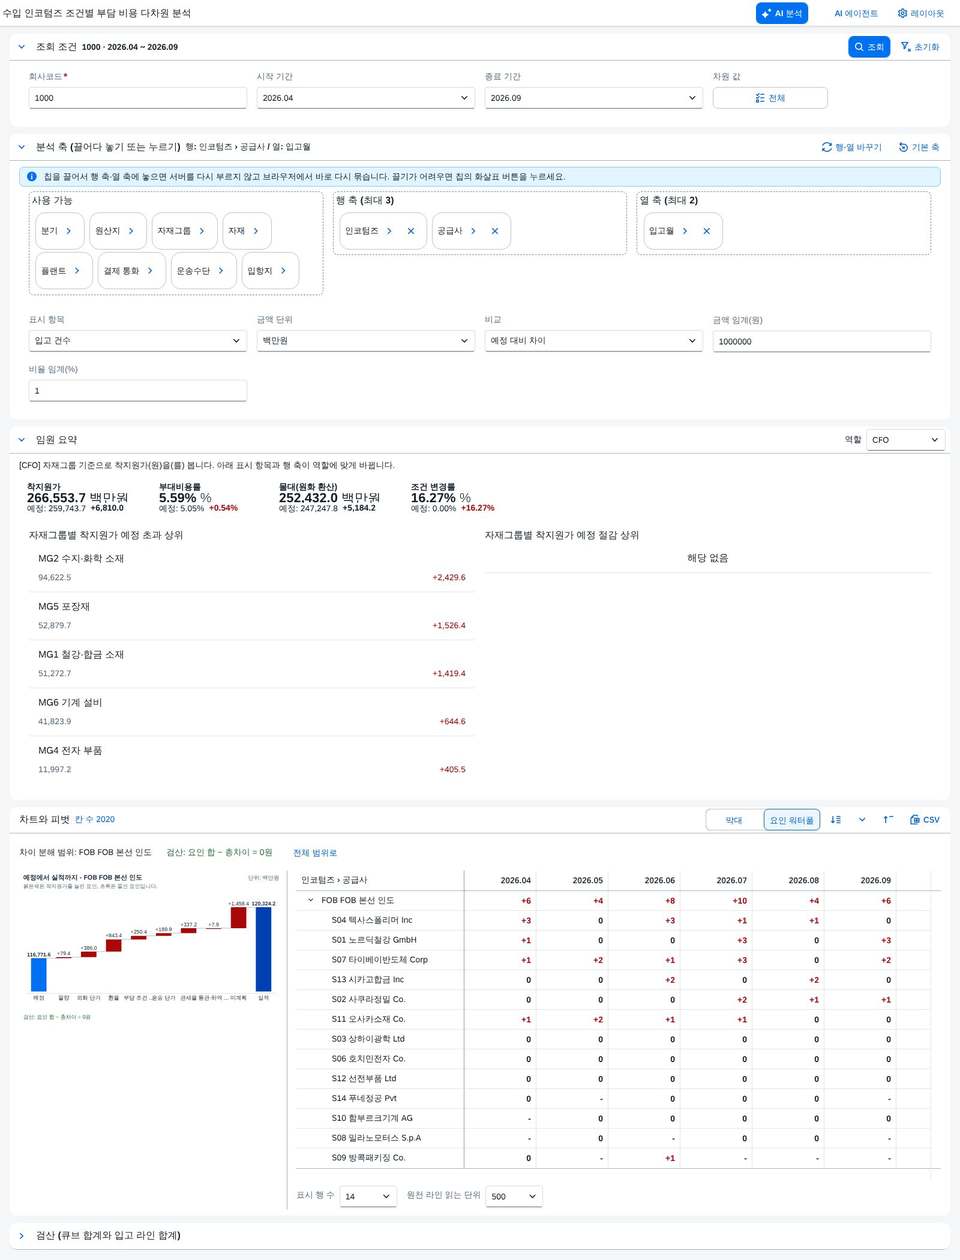960x1260 pixels.
Task: Expand the 검산 section at bottom
Action: (22, 1236)
